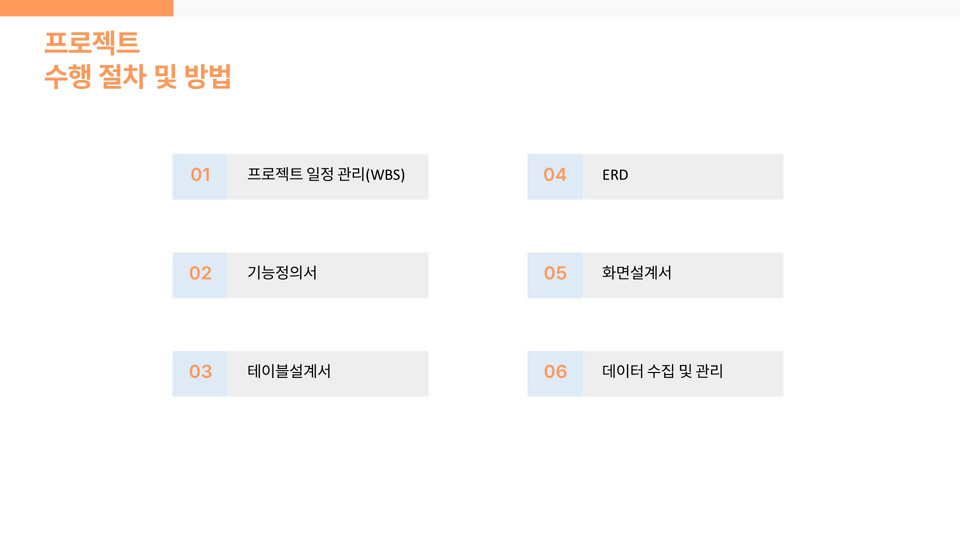
Task: Click the orange title word 프로젝트
Action: point(92,43)
